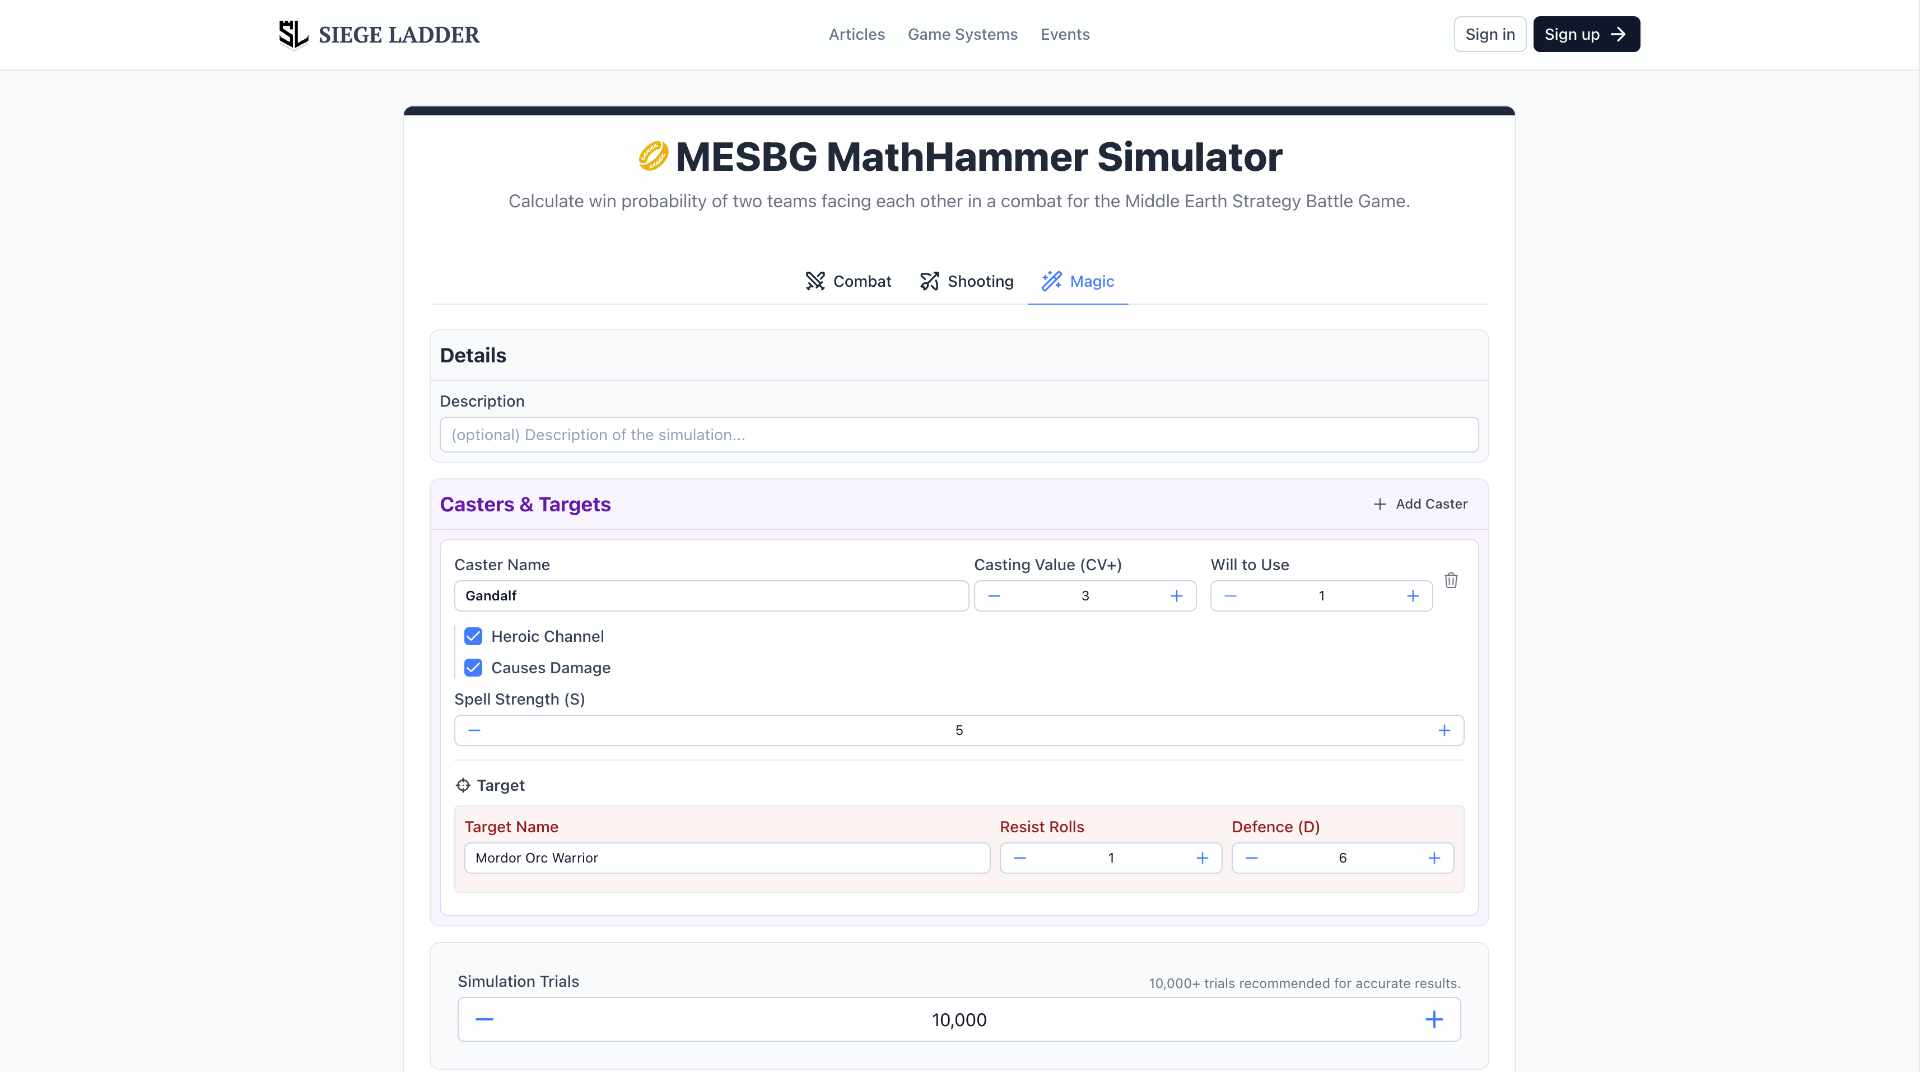Click the Target Name field
This screenshot has height=1072, width=1920.
726,858
